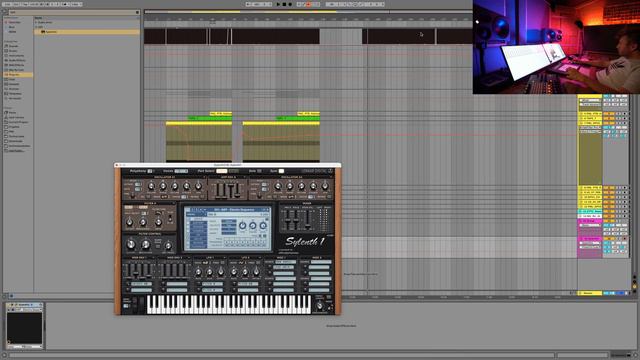Collapse the VST folder
The image size is (640, 360).
tap(36, 27)
